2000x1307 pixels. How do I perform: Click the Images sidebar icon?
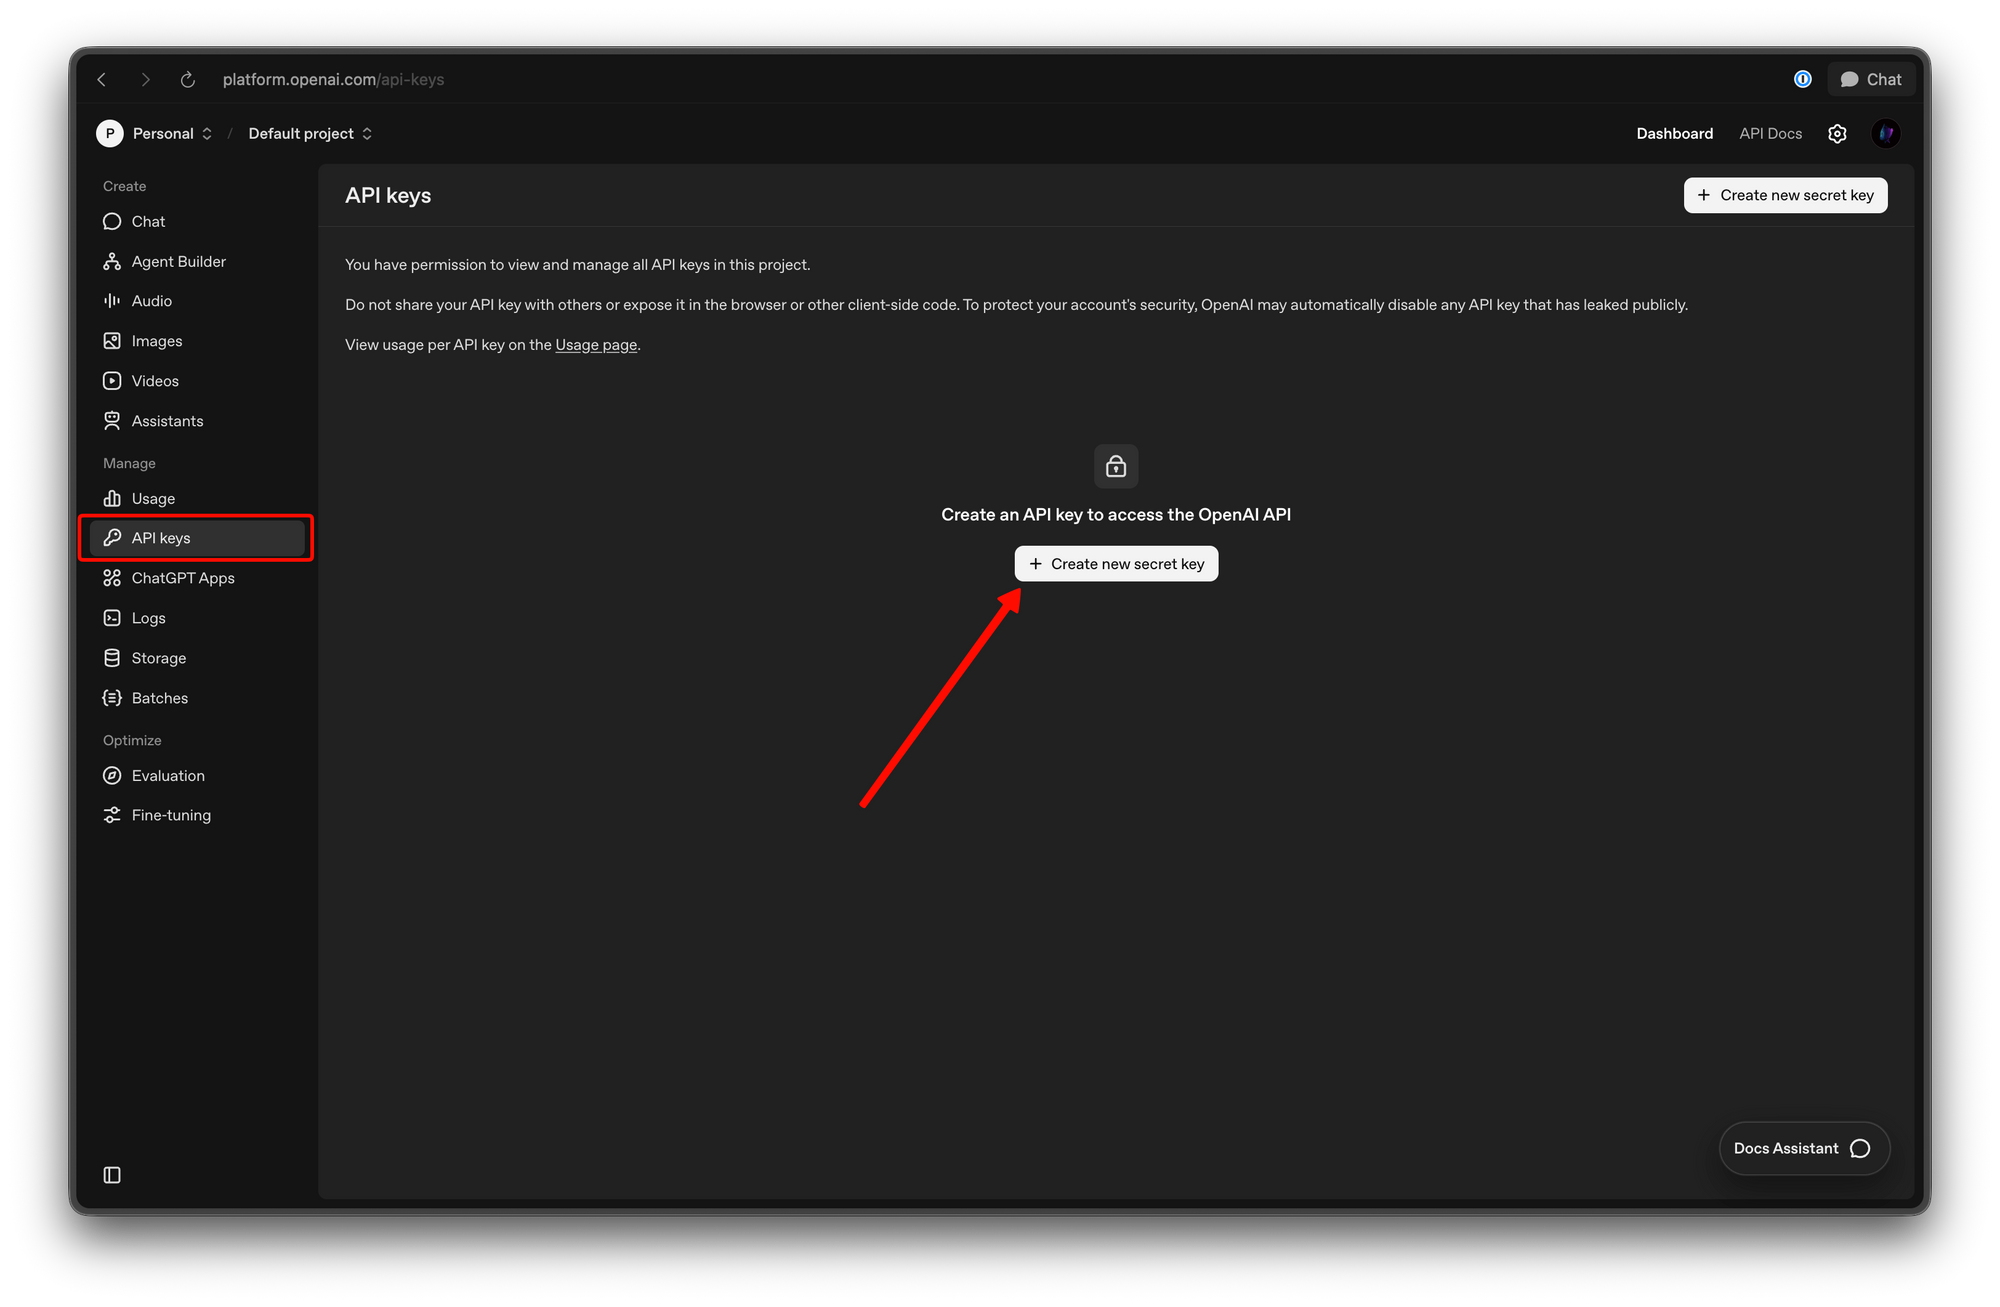coord(112,341)
